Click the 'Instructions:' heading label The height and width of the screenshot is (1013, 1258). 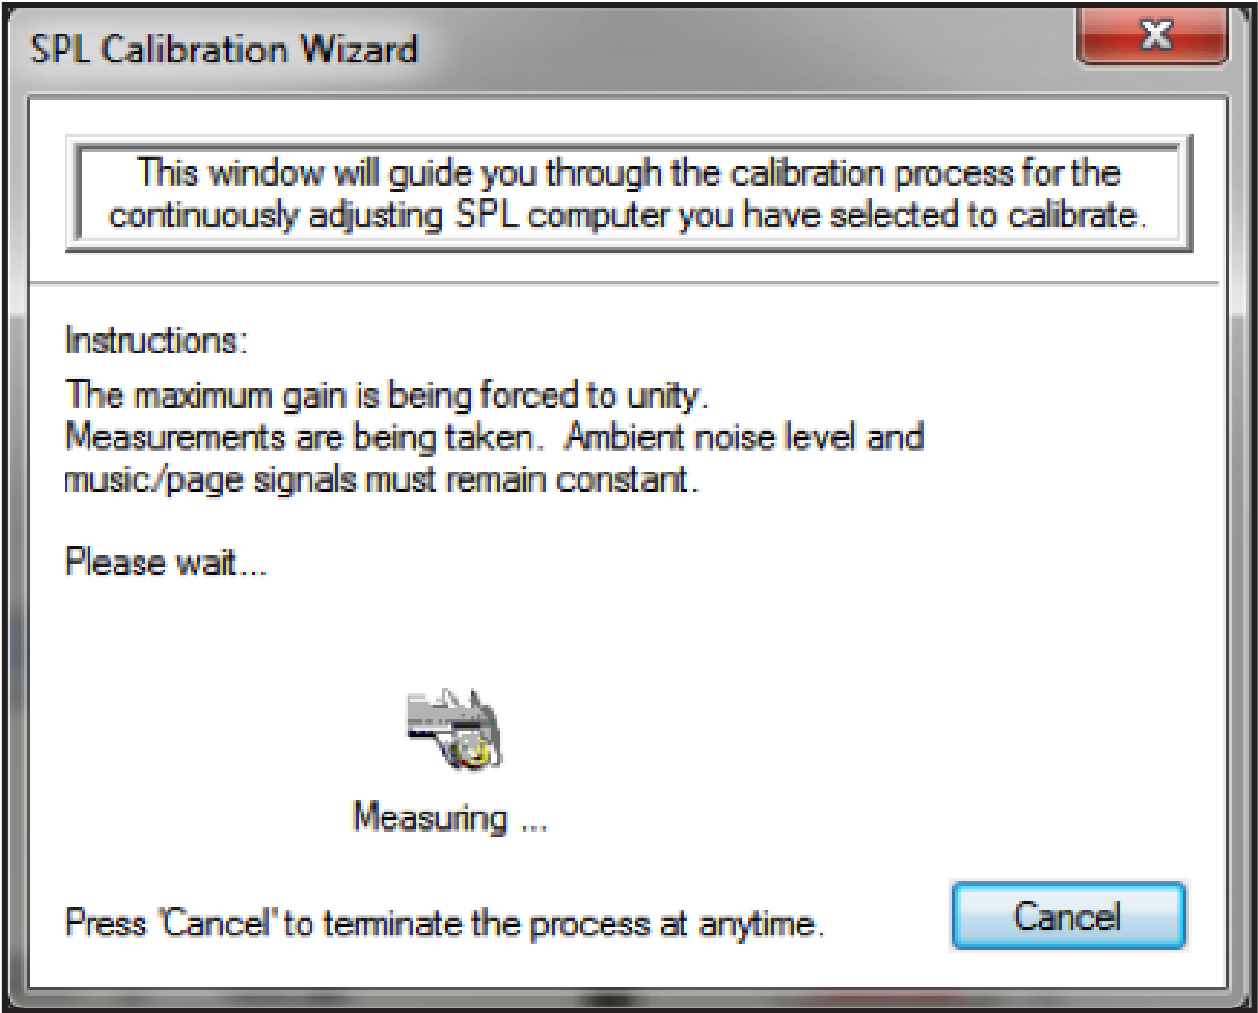156,341
